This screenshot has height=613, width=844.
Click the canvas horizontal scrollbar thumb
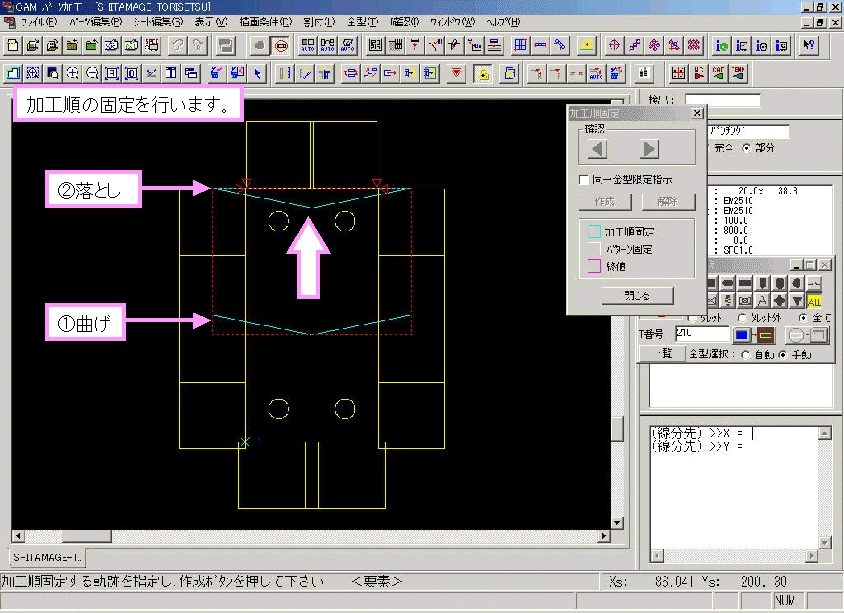click(87, 536)
